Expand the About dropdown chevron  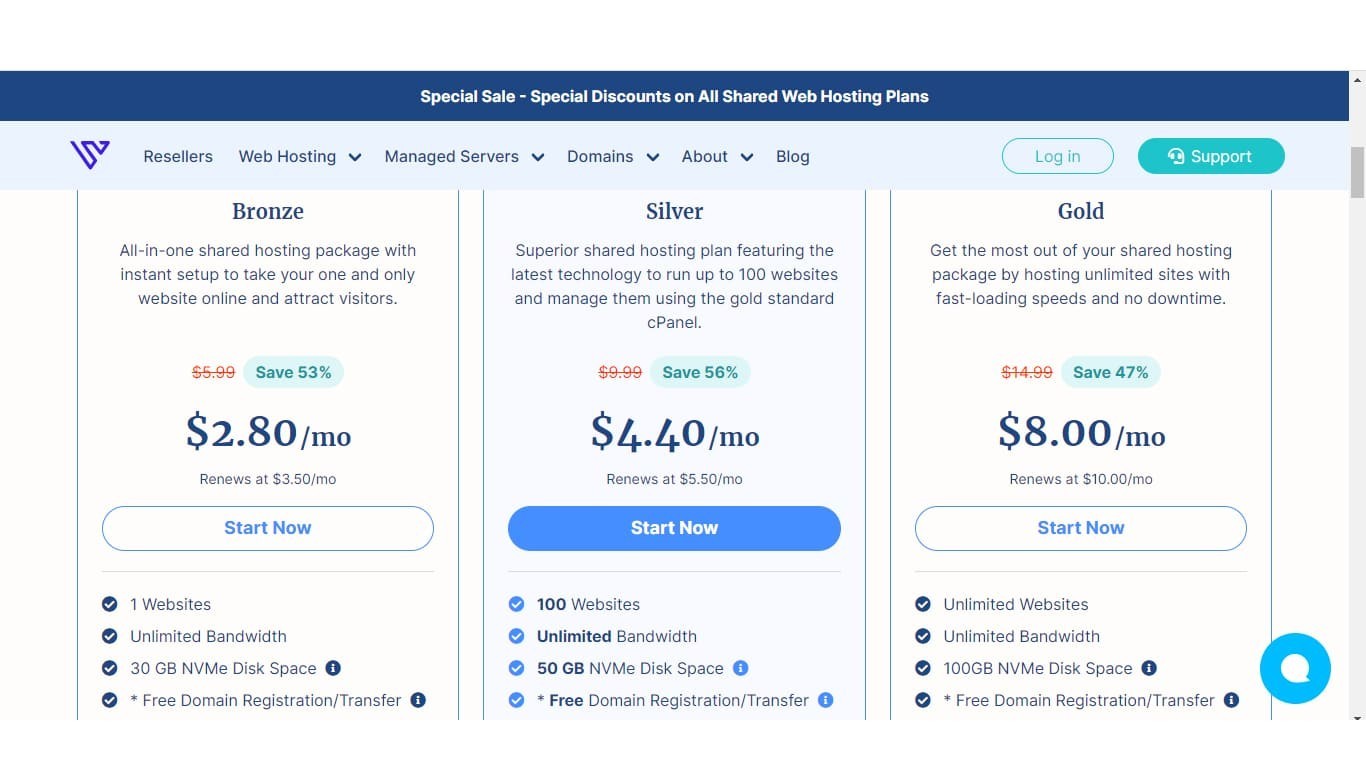point(746,157)
